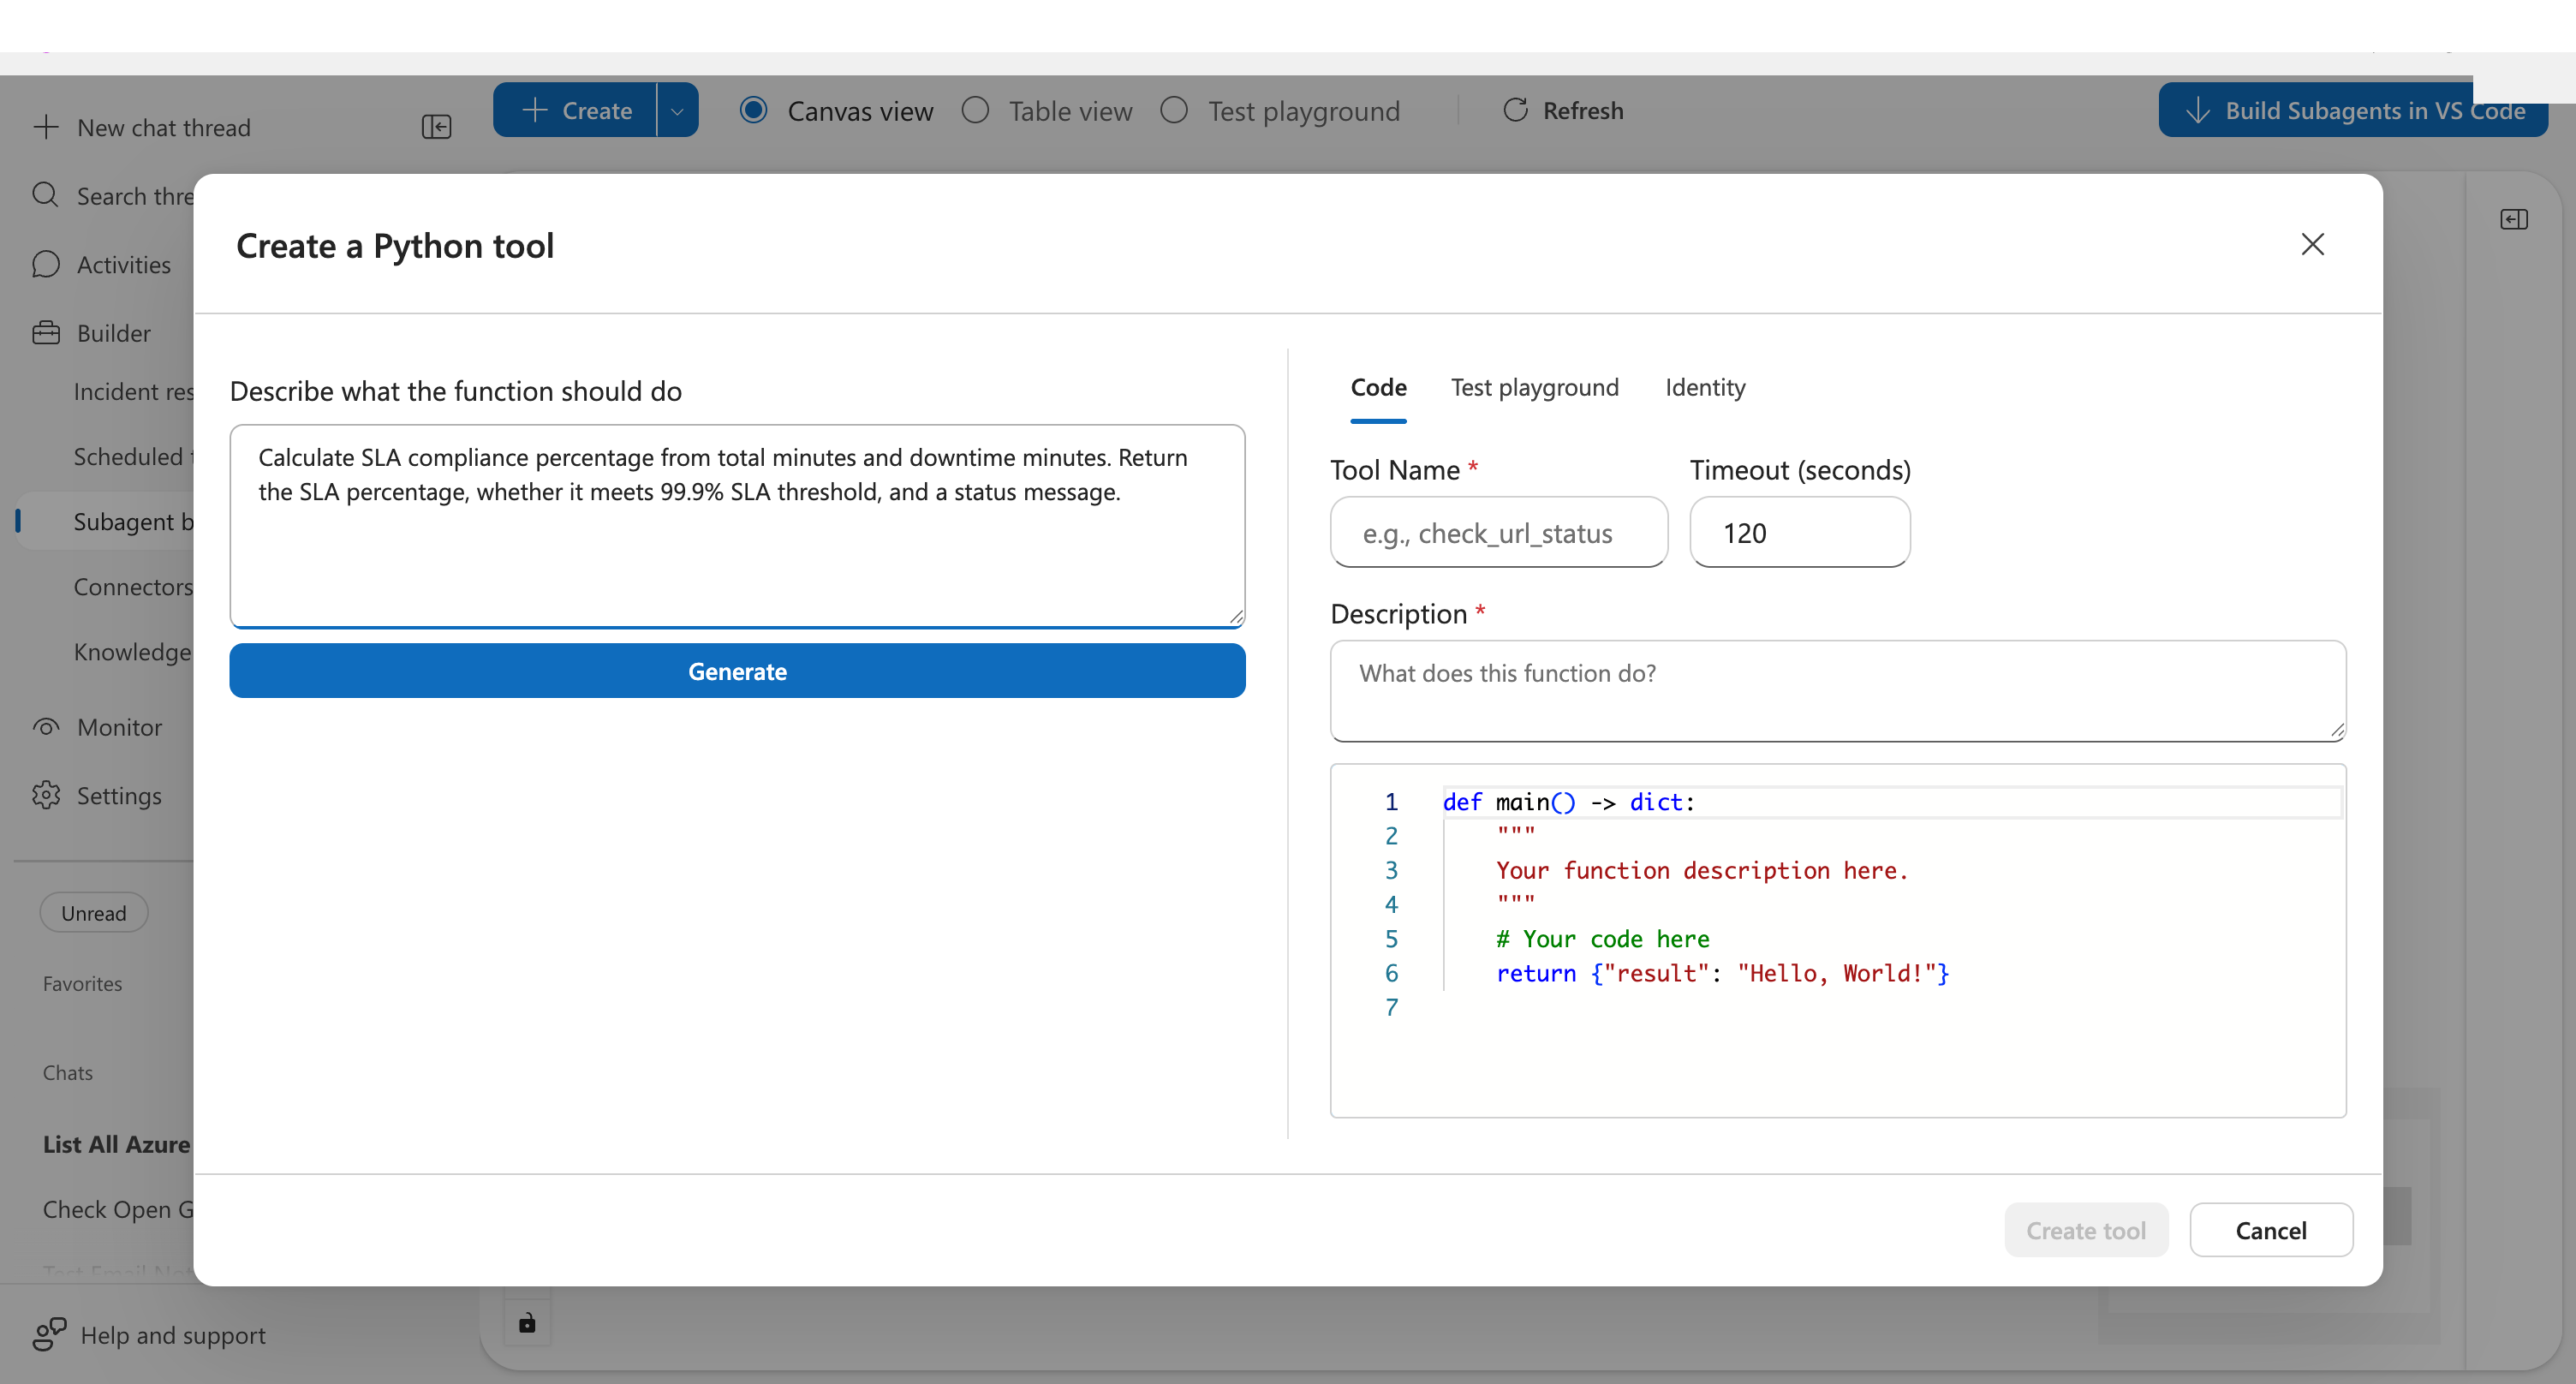Viewport: 2576px width, 1384px height.
Task: Click the Generate button
Action: click(x=737, y=671)
